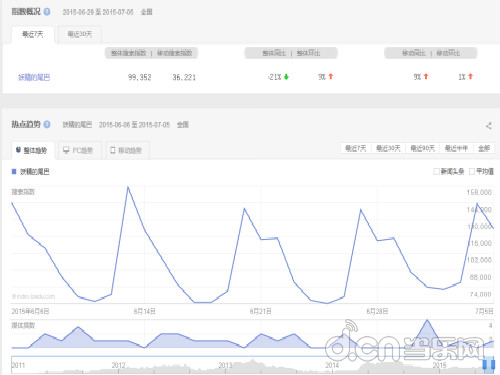Select the 最近90天 range button
Screen dimensions: 500x375
[422, 148]
